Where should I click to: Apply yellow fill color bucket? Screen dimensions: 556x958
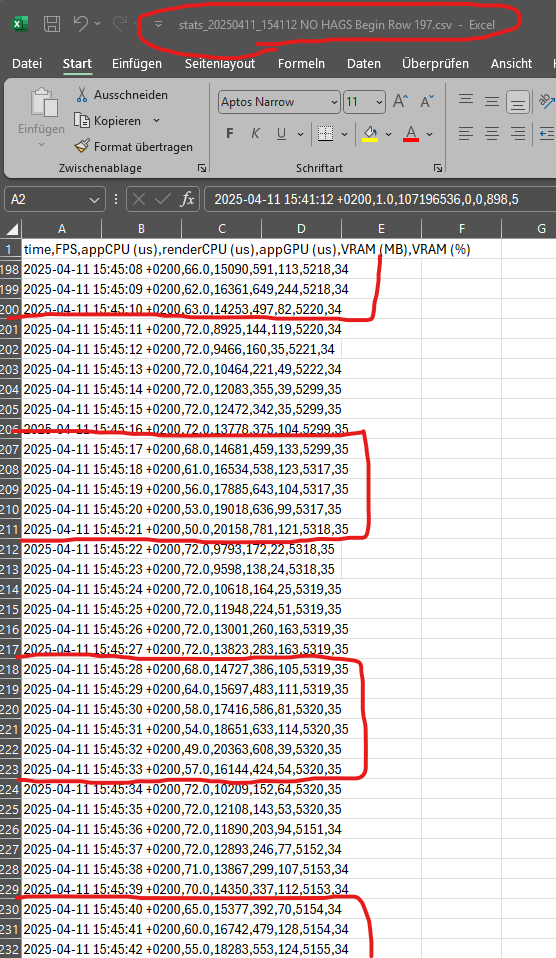(x=370, y=134)
